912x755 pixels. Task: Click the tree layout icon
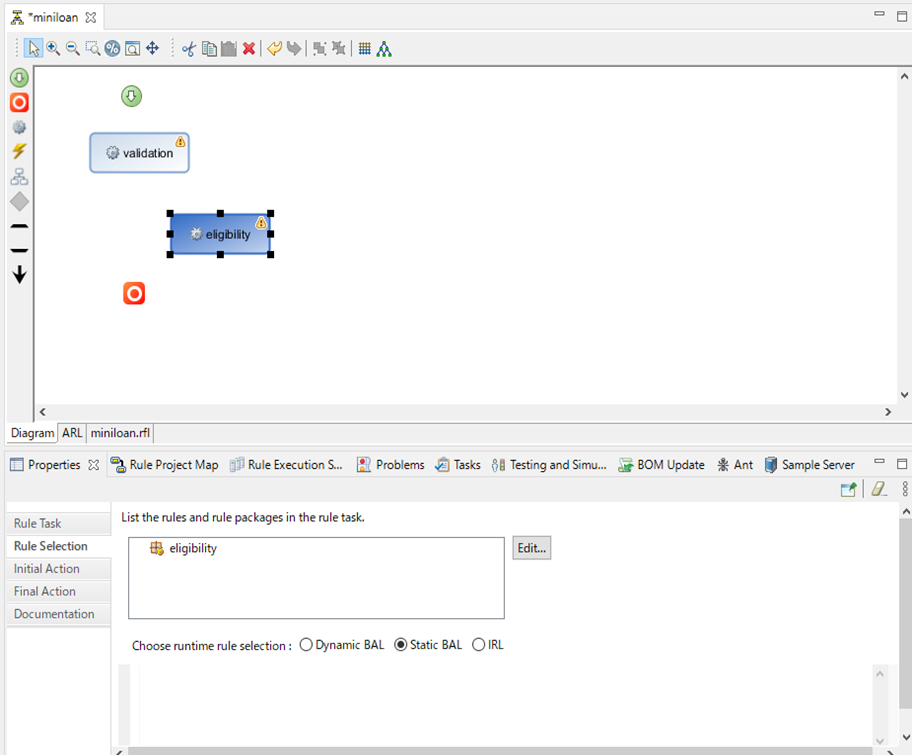[x=384, y=49]
